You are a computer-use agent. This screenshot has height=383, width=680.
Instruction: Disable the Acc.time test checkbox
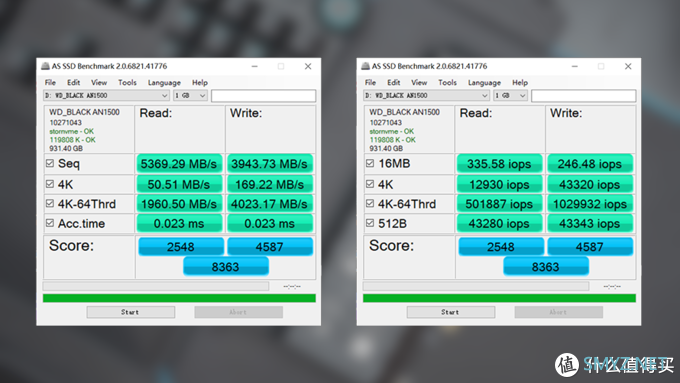click(x=50, y=223)
